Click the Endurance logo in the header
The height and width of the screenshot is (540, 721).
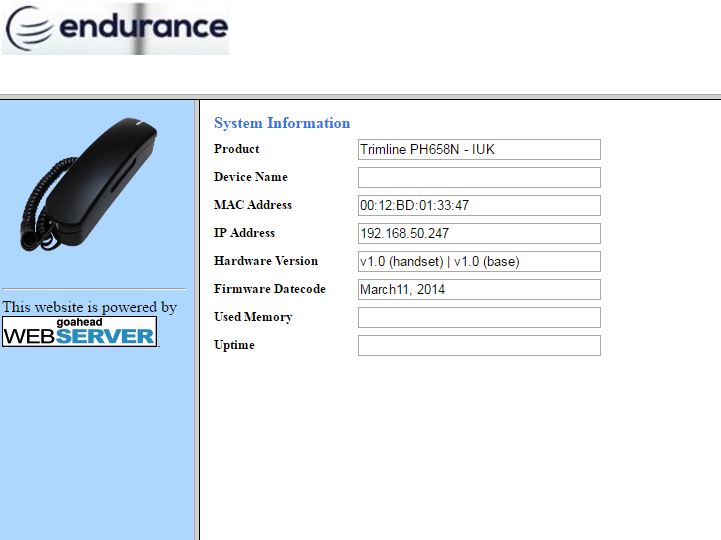click(x=115, y=28)
